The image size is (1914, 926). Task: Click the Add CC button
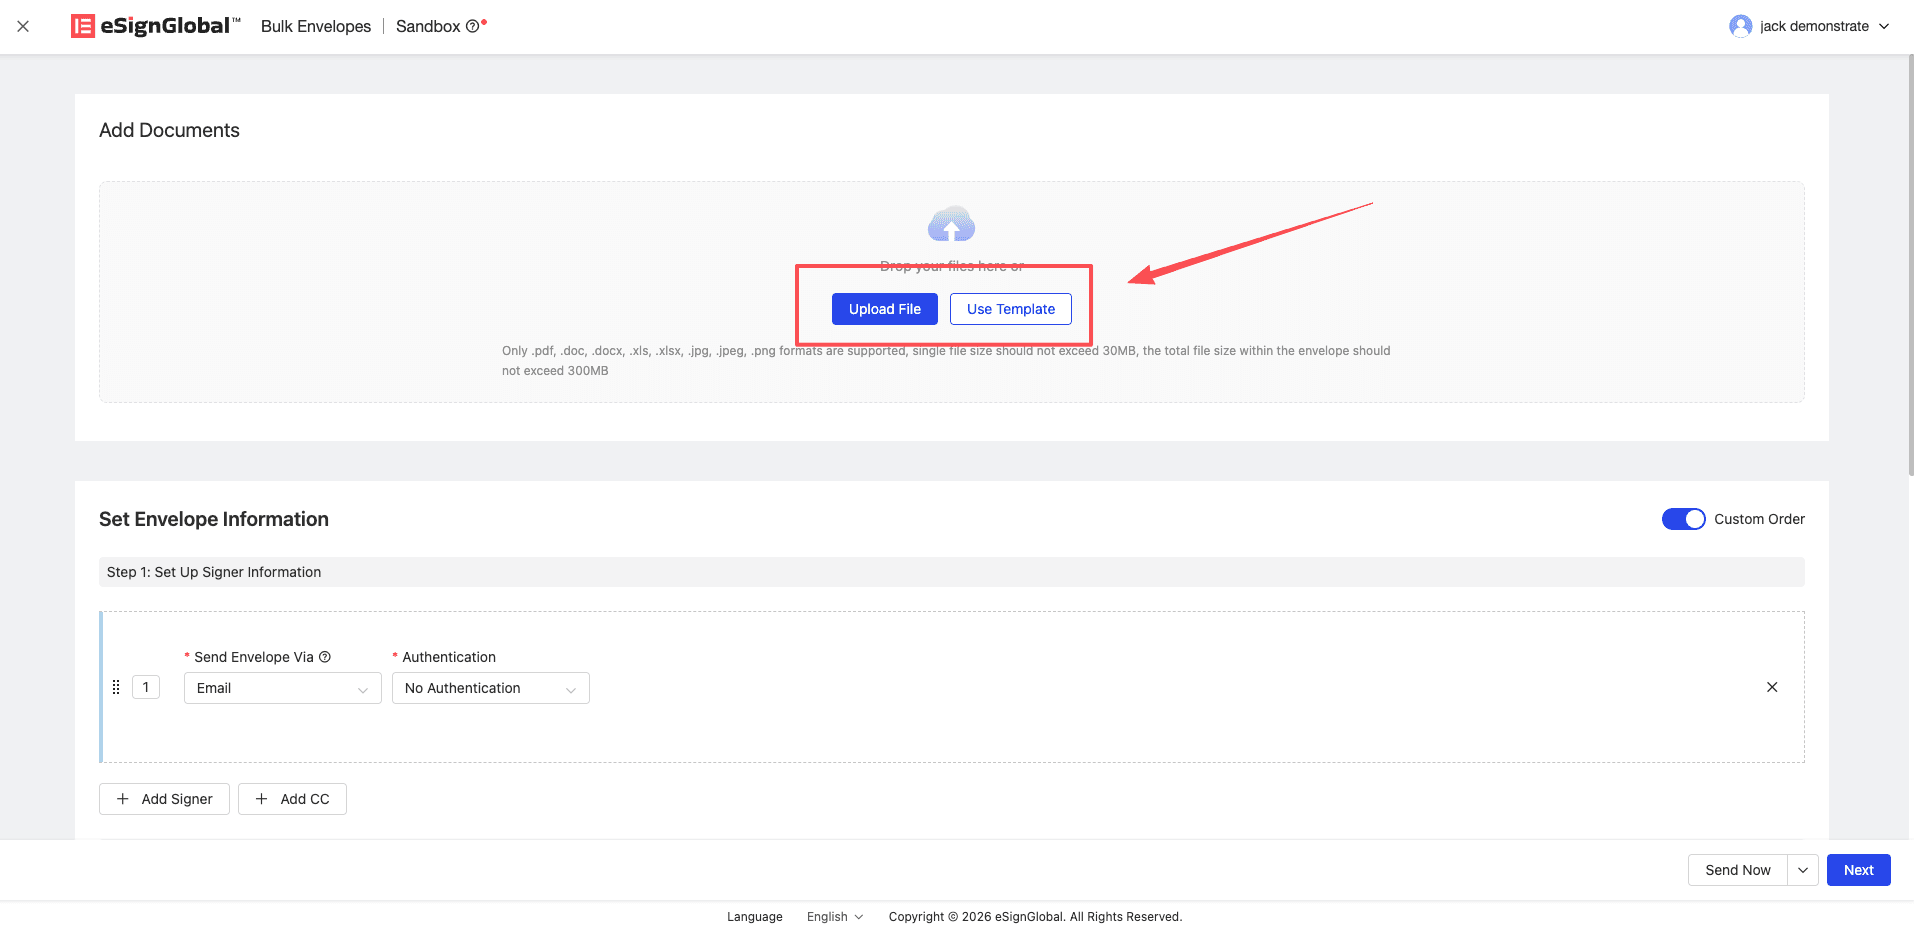point(292,799)
